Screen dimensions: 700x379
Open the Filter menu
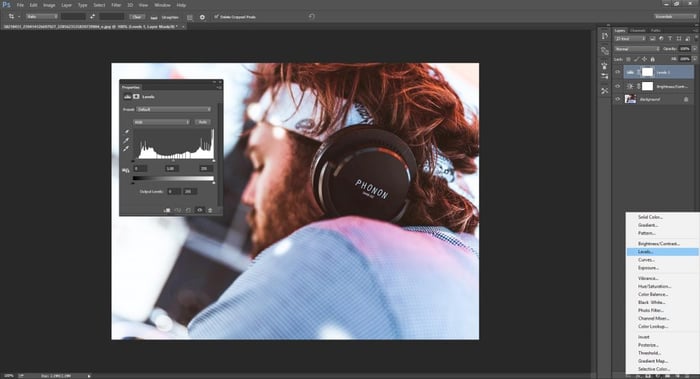pos(116,5)
